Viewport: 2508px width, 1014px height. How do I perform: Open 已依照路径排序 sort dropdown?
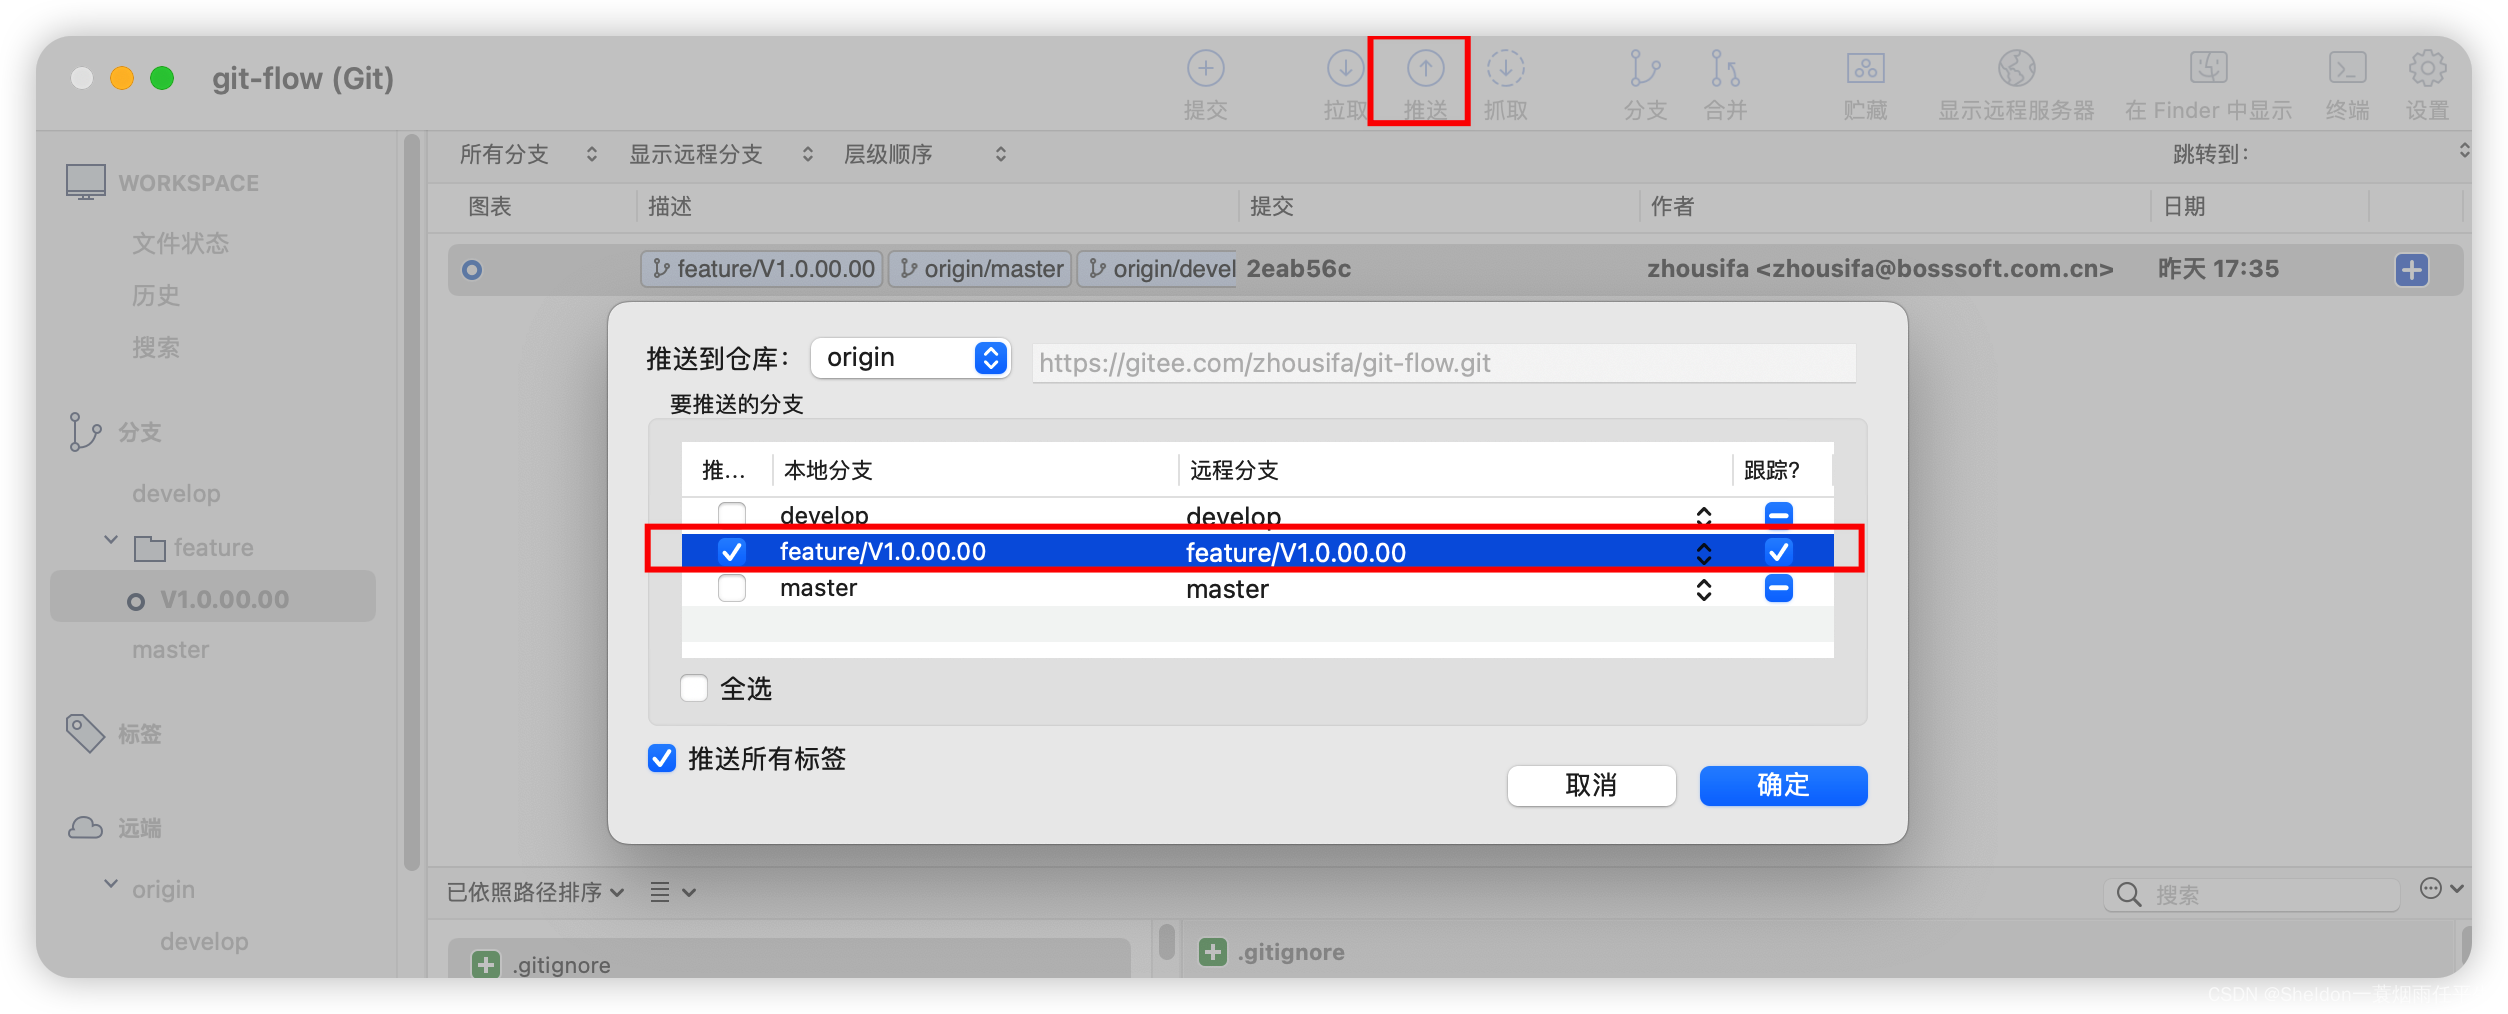click(535, 892)
